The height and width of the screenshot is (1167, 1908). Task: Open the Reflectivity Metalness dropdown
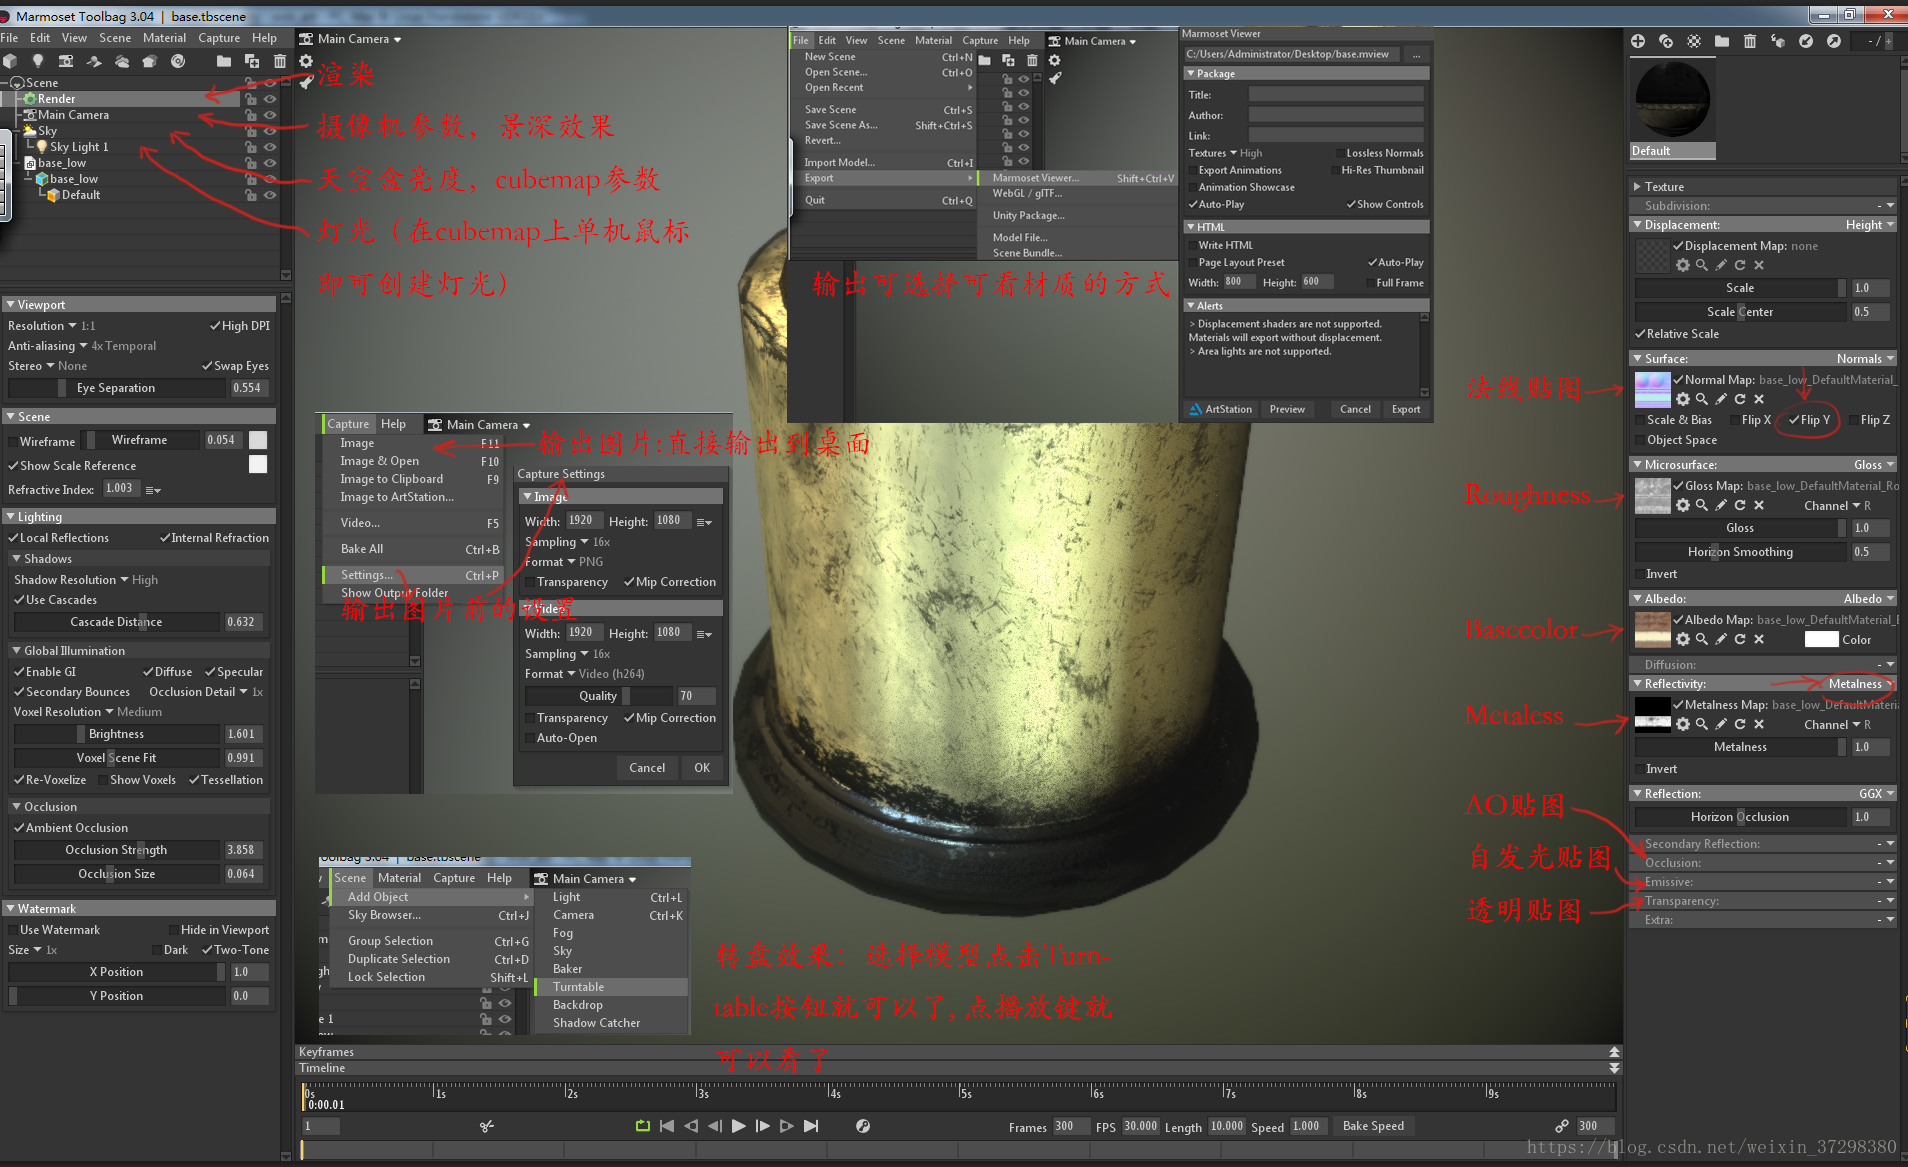point(1861,684)
